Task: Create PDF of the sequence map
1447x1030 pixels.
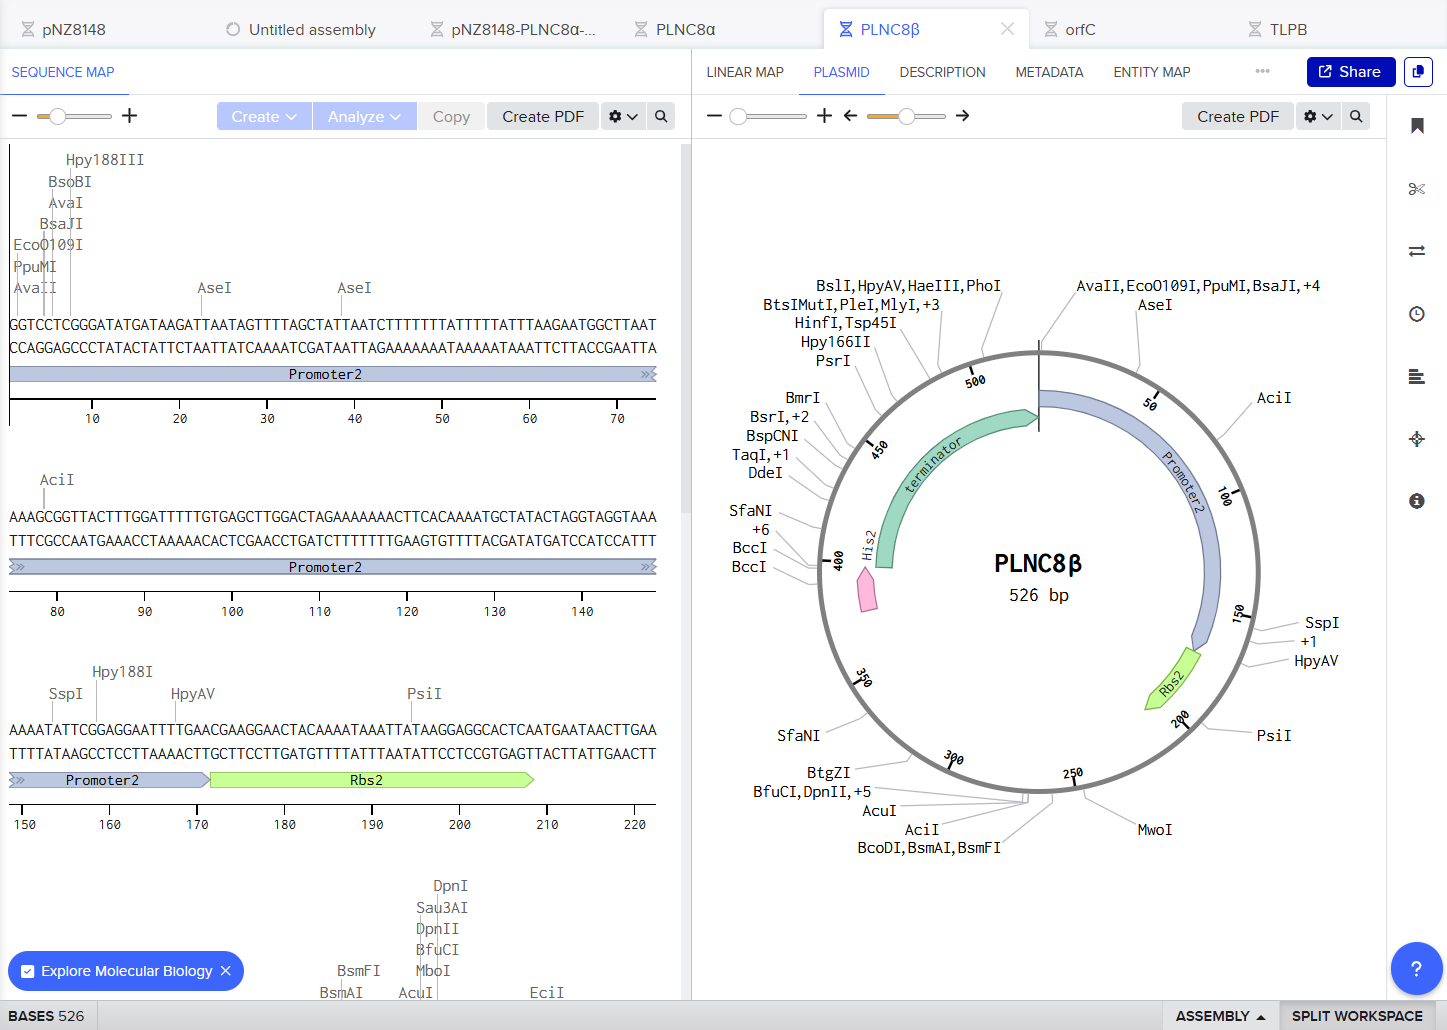Action: tap(543, 116)
